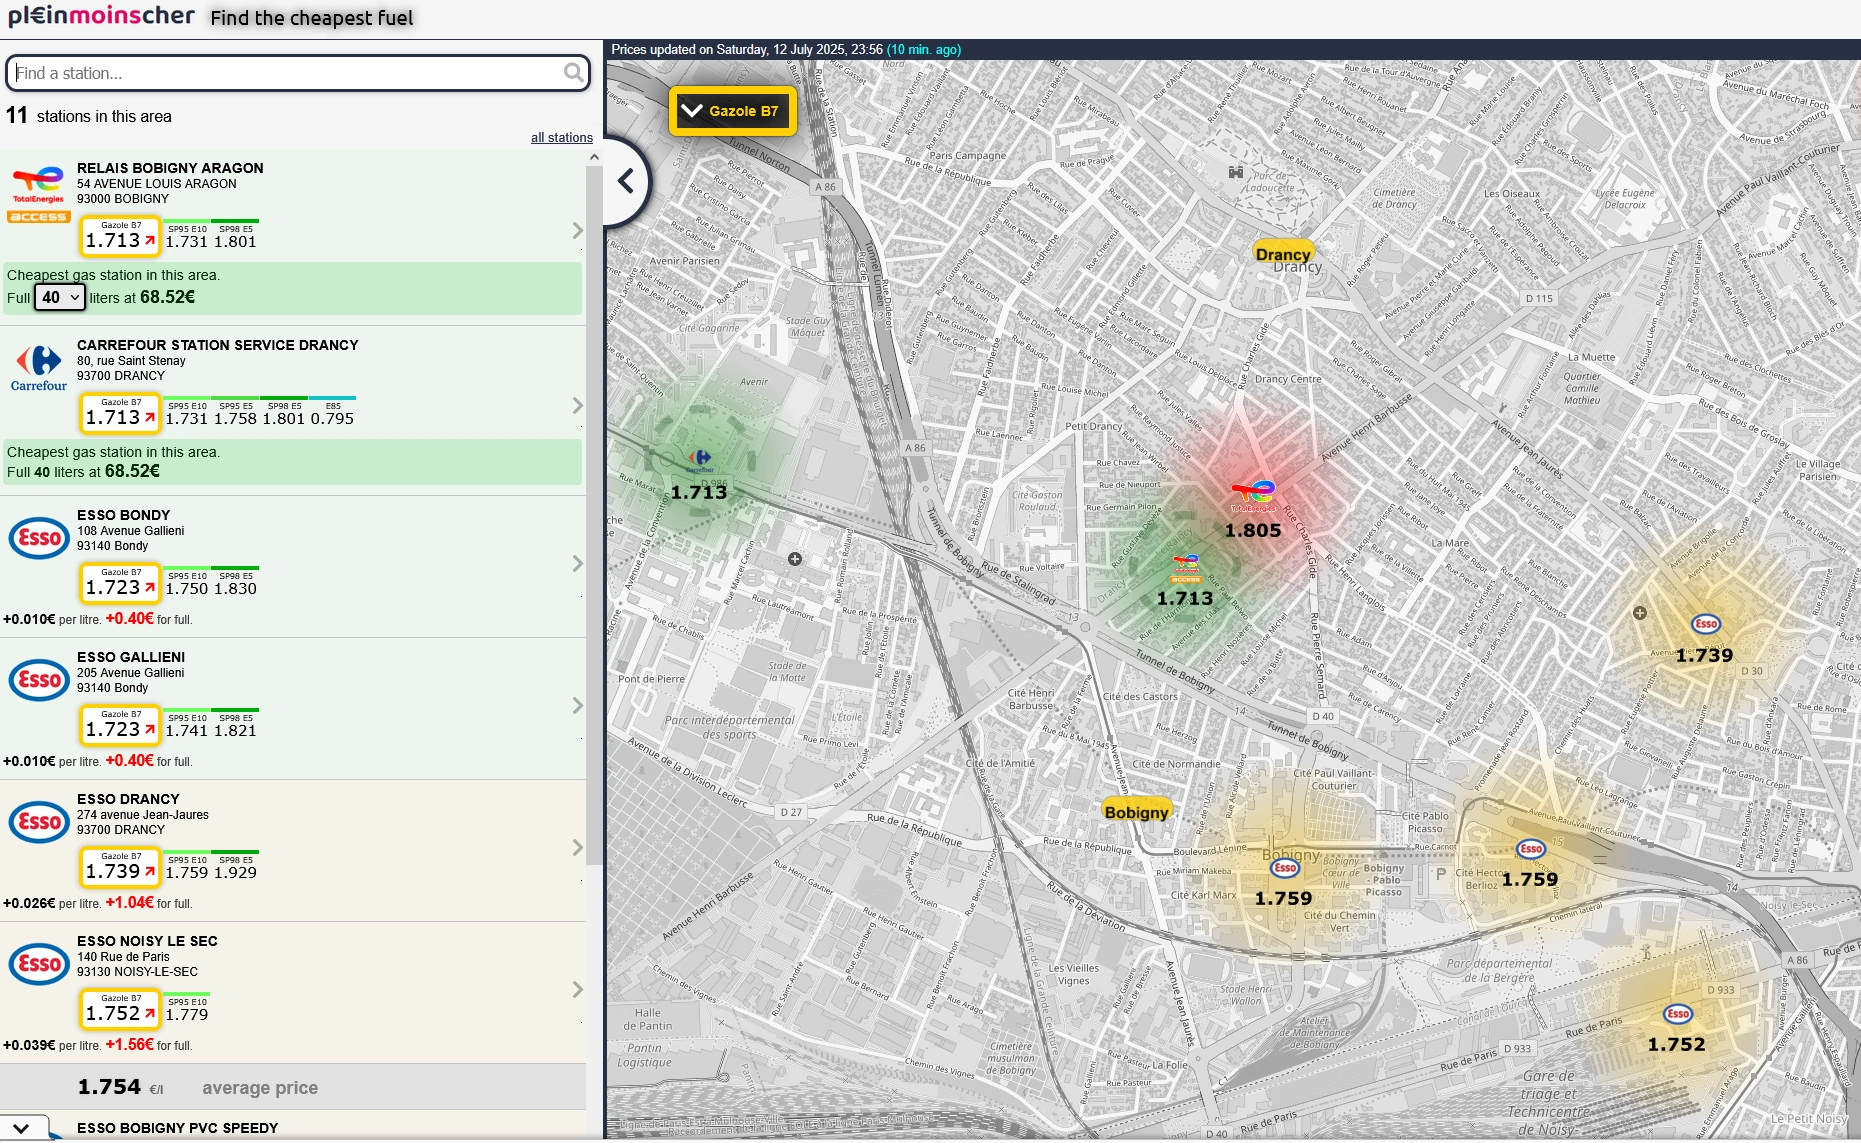
Task: Click Esso logo for Esso Gallieni
Action: pyautogui.click(x=39, y=680)
